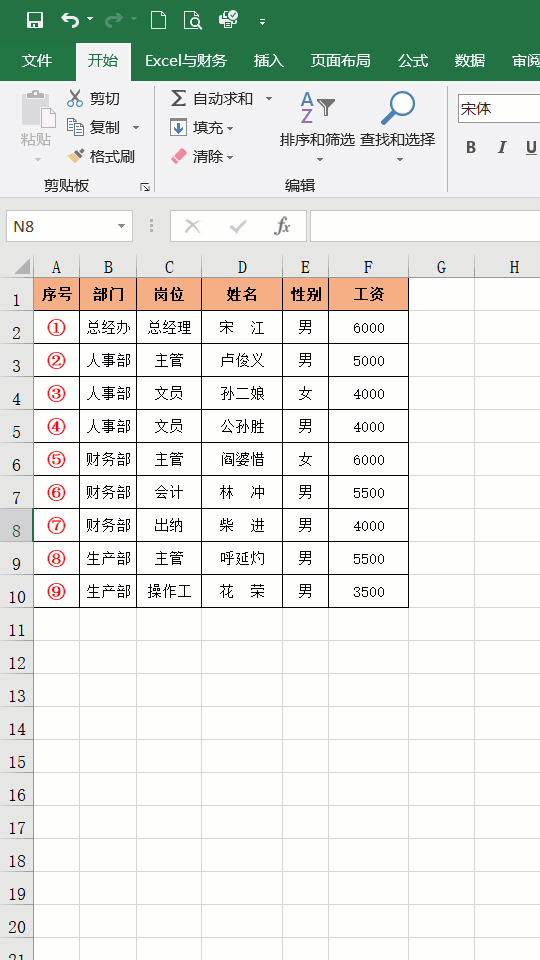
Task: Click the formula bar Enter checkmark icon
Action: pyautogui.click(x=238, y=227)
